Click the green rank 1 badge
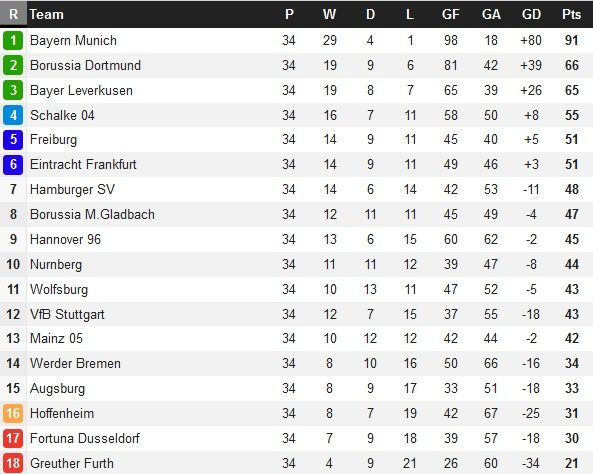Viewport: 593px width, 474px height. 13,40
